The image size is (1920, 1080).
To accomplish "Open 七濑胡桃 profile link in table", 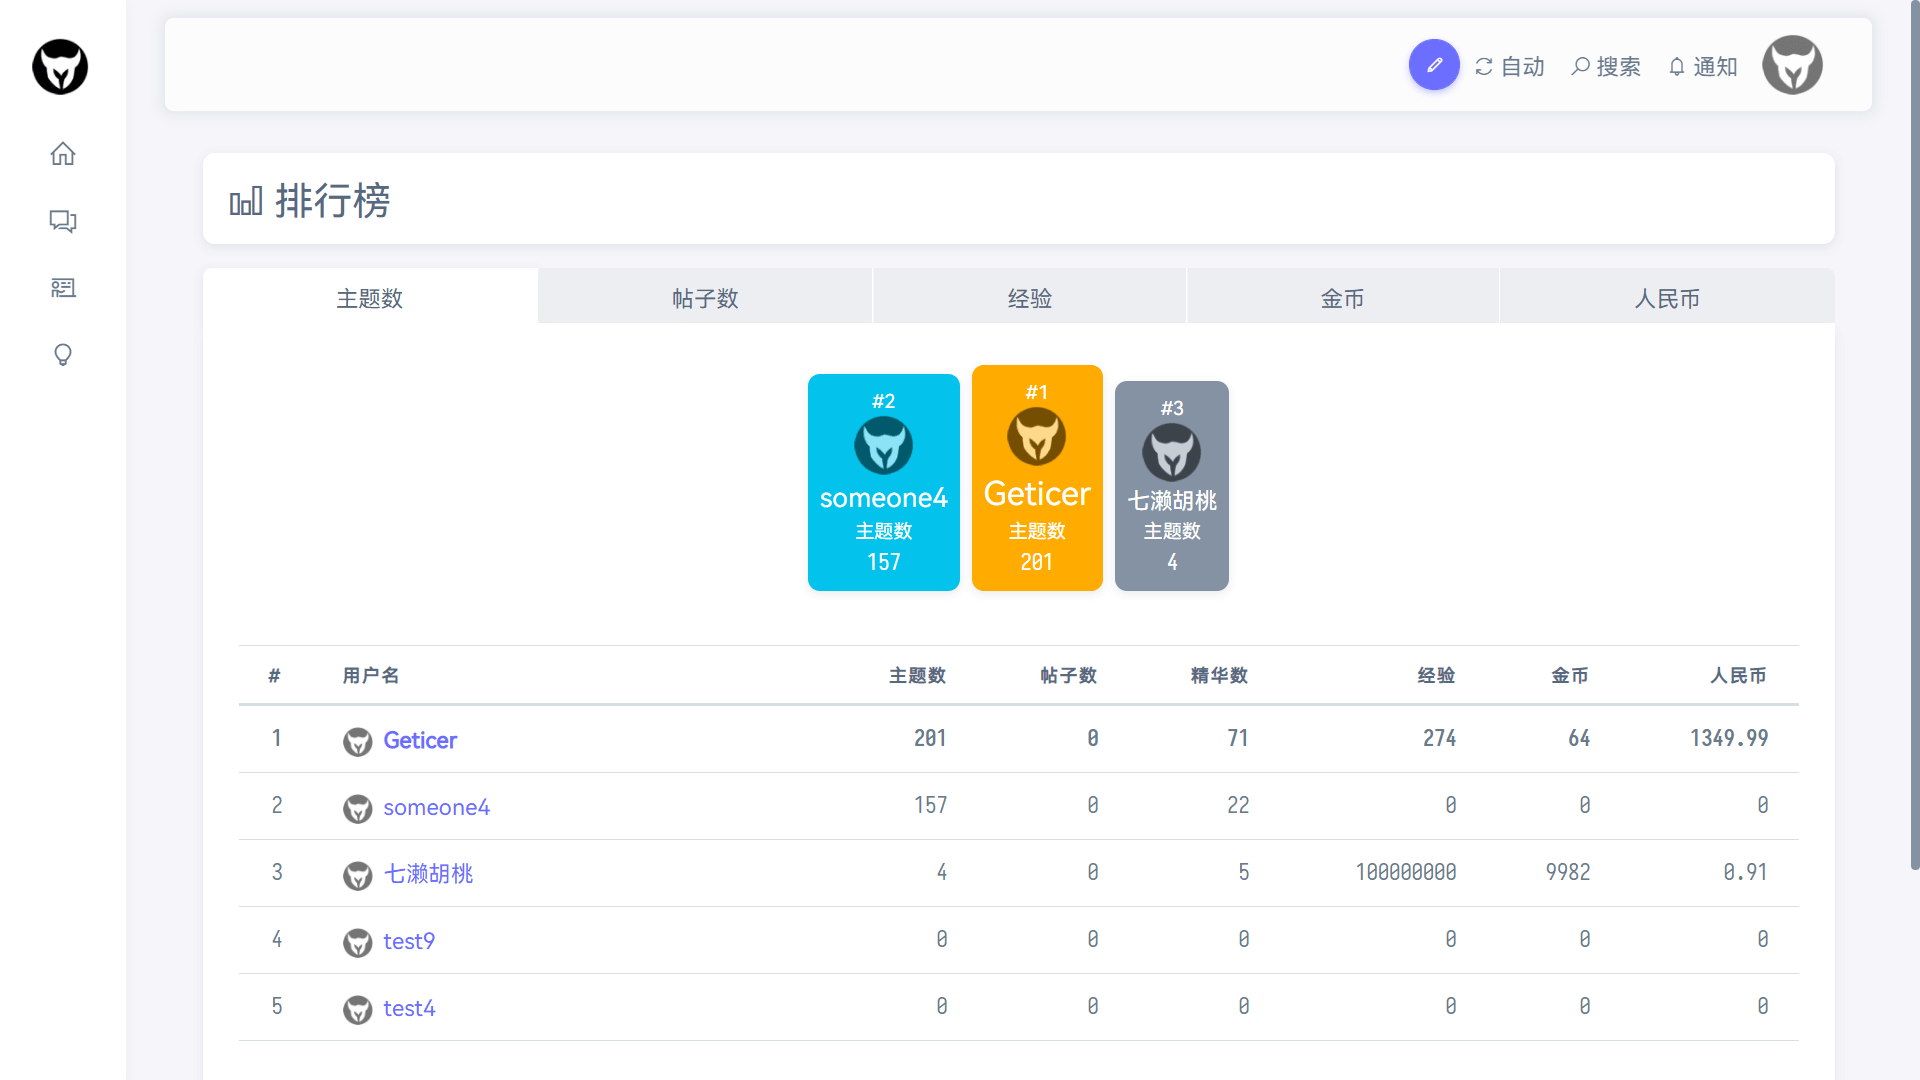I will click(428, 874).
